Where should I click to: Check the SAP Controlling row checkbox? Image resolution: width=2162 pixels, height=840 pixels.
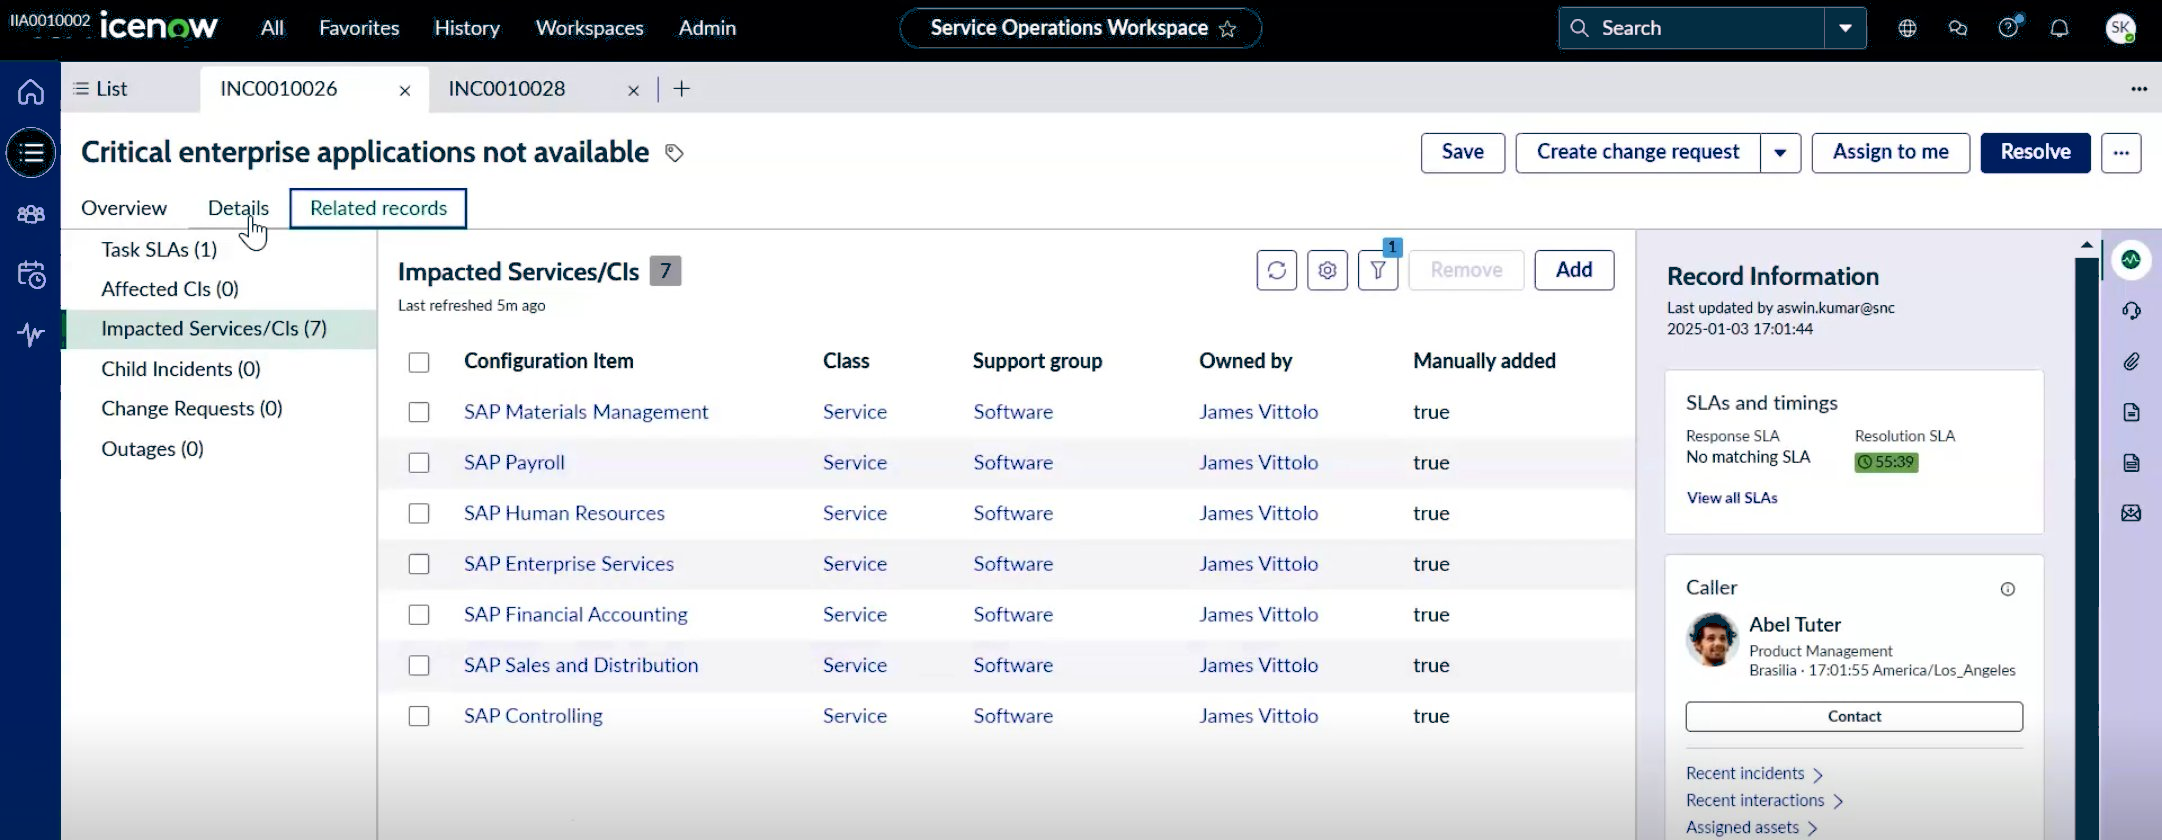pyautogui.click(x=419, y=716)
